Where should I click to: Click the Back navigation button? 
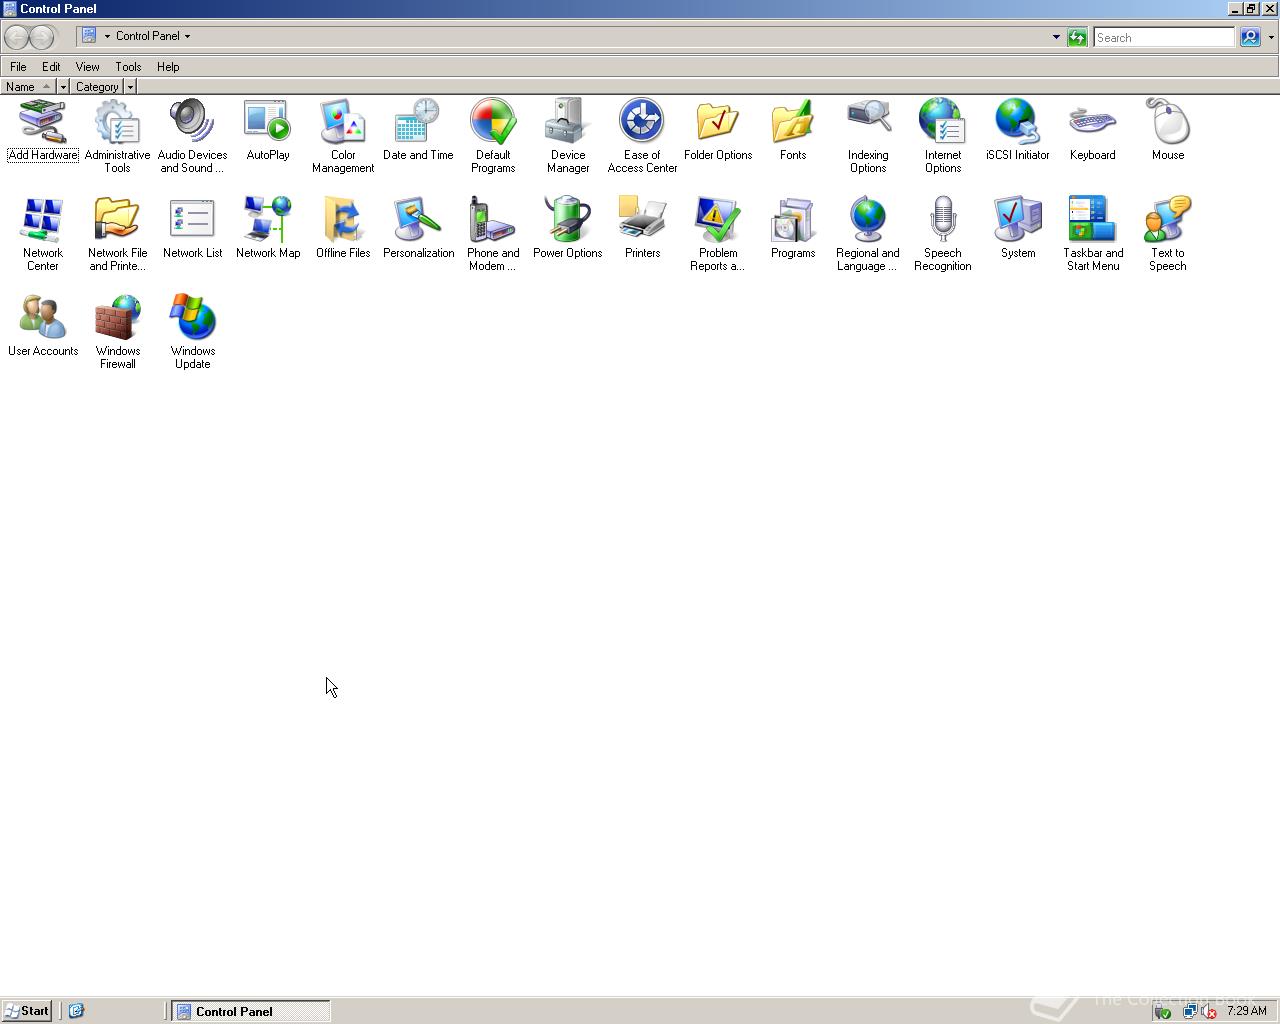tap(17, 37)
